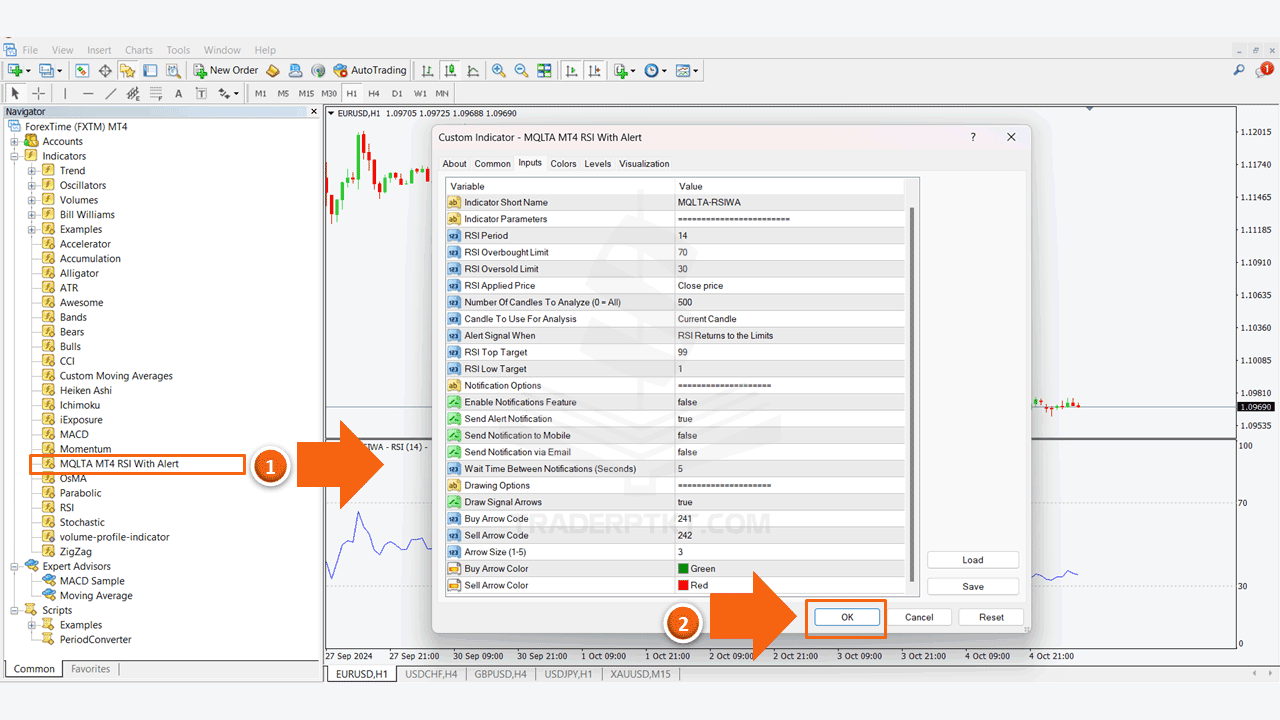Close the Navigator panel
The image size is (1280, 720).
[x=314, y=112]
